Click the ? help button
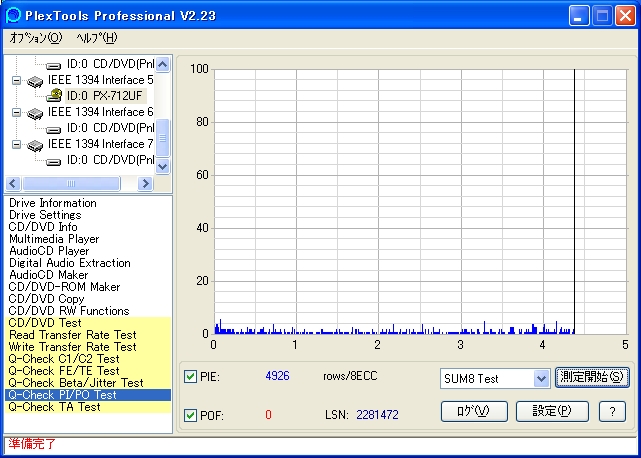Image resolution: width=641 pixels, height=458 pixels. pyautogui.click(x=612, y=411)
